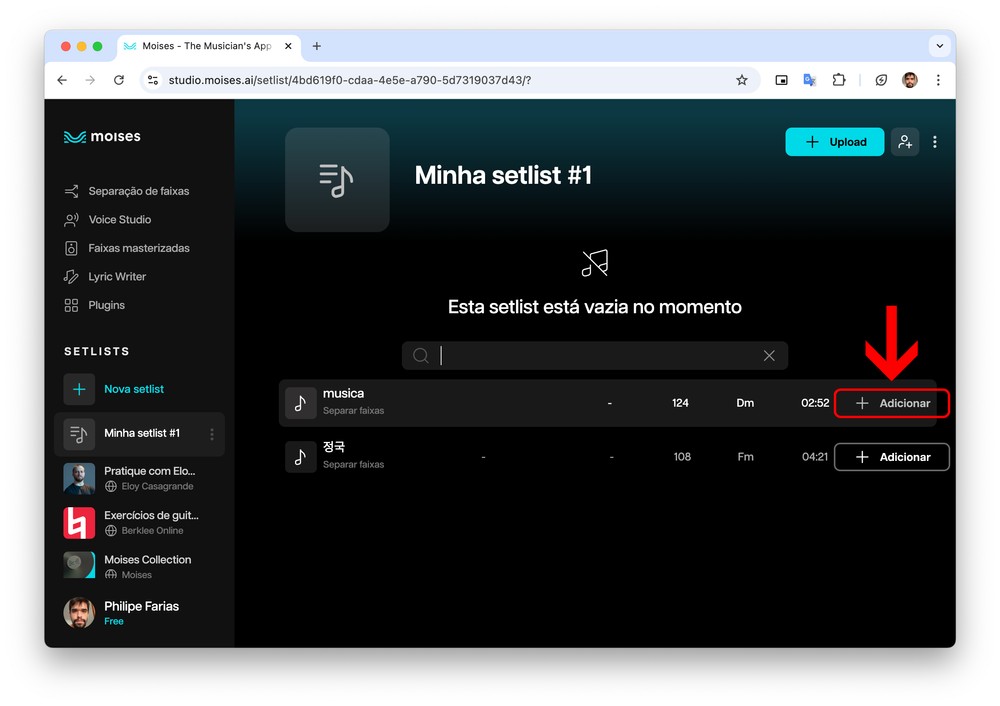Click the Fm key value

click(x=745, y=457)
